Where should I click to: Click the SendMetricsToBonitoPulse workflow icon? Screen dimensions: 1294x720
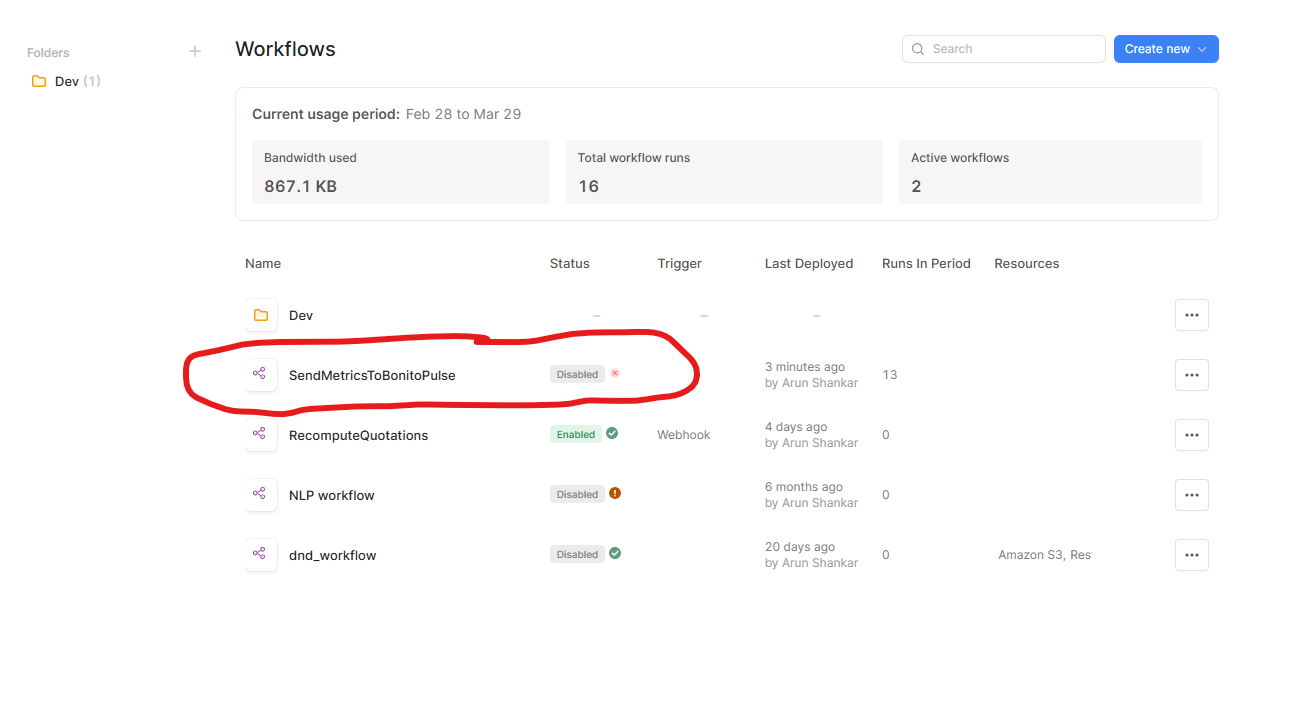260,374
